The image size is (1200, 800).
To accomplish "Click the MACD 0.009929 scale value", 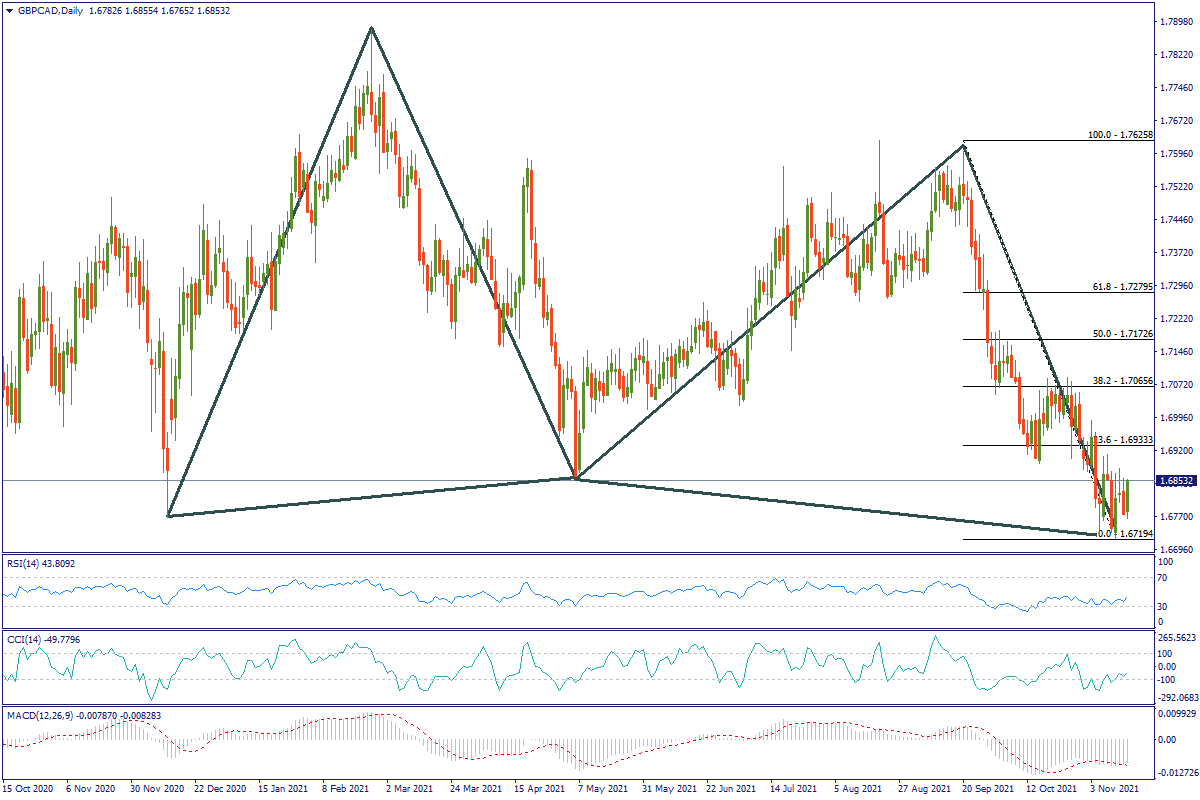I will [1176, 715].
